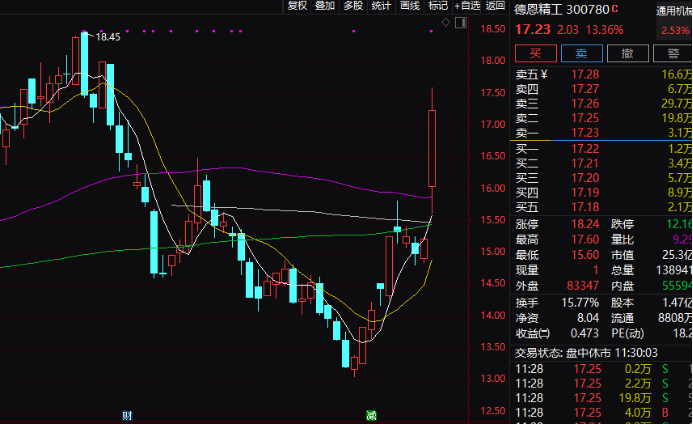The image size is (693, 424).
Task: Select the 卖五 row at 17.28
Action: click(x=602, y=74)
